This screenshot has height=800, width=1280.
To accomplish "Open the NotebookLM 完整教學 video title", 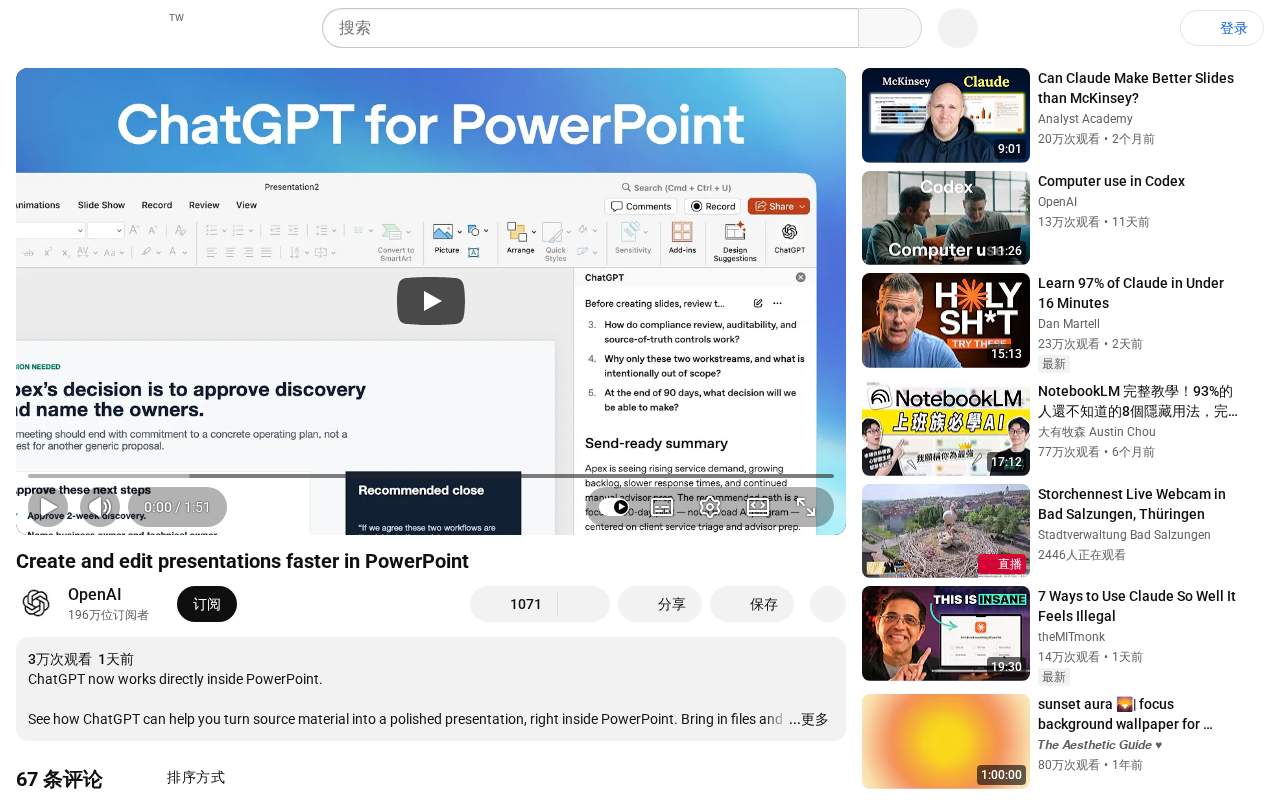I will [x=1138, y=401].
